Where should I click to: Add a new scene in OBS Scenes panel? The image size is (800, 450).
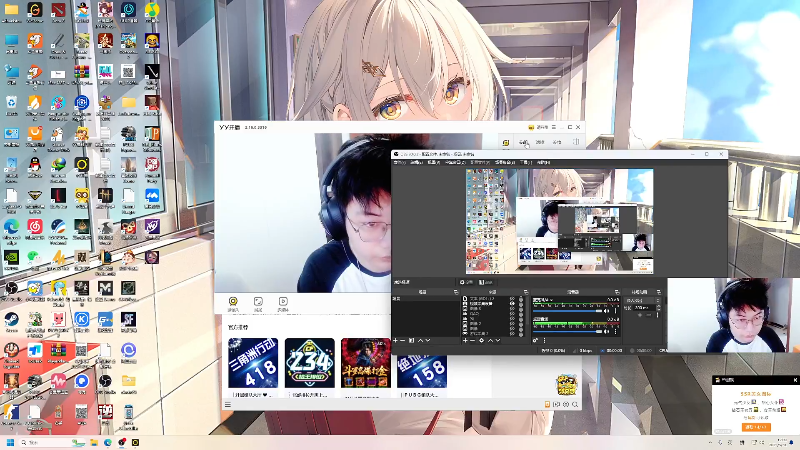coord(395,340)
